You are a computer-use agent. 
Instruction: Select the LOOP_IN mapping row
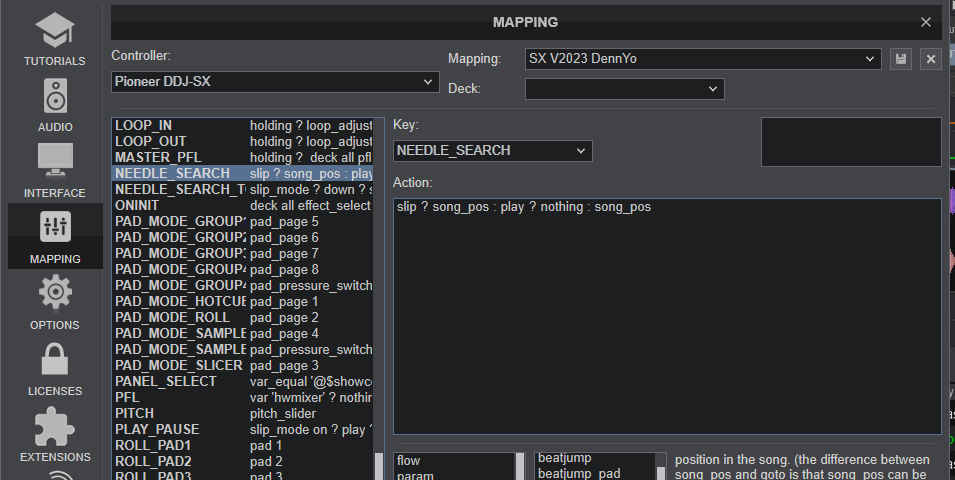(x=243, y=125)
